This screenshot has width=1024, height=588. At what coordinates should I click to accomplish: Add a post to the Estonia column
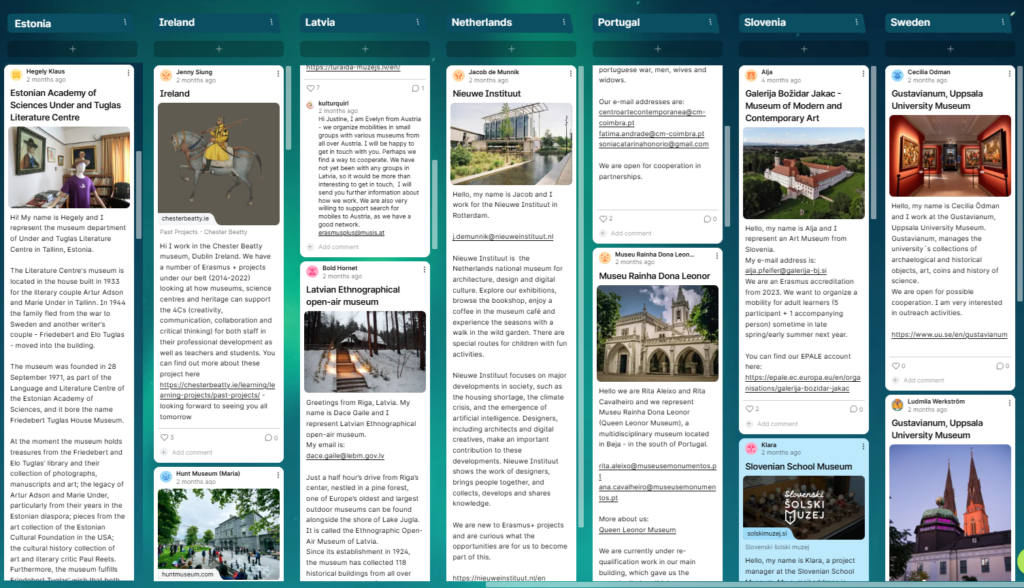click(72, 49)
